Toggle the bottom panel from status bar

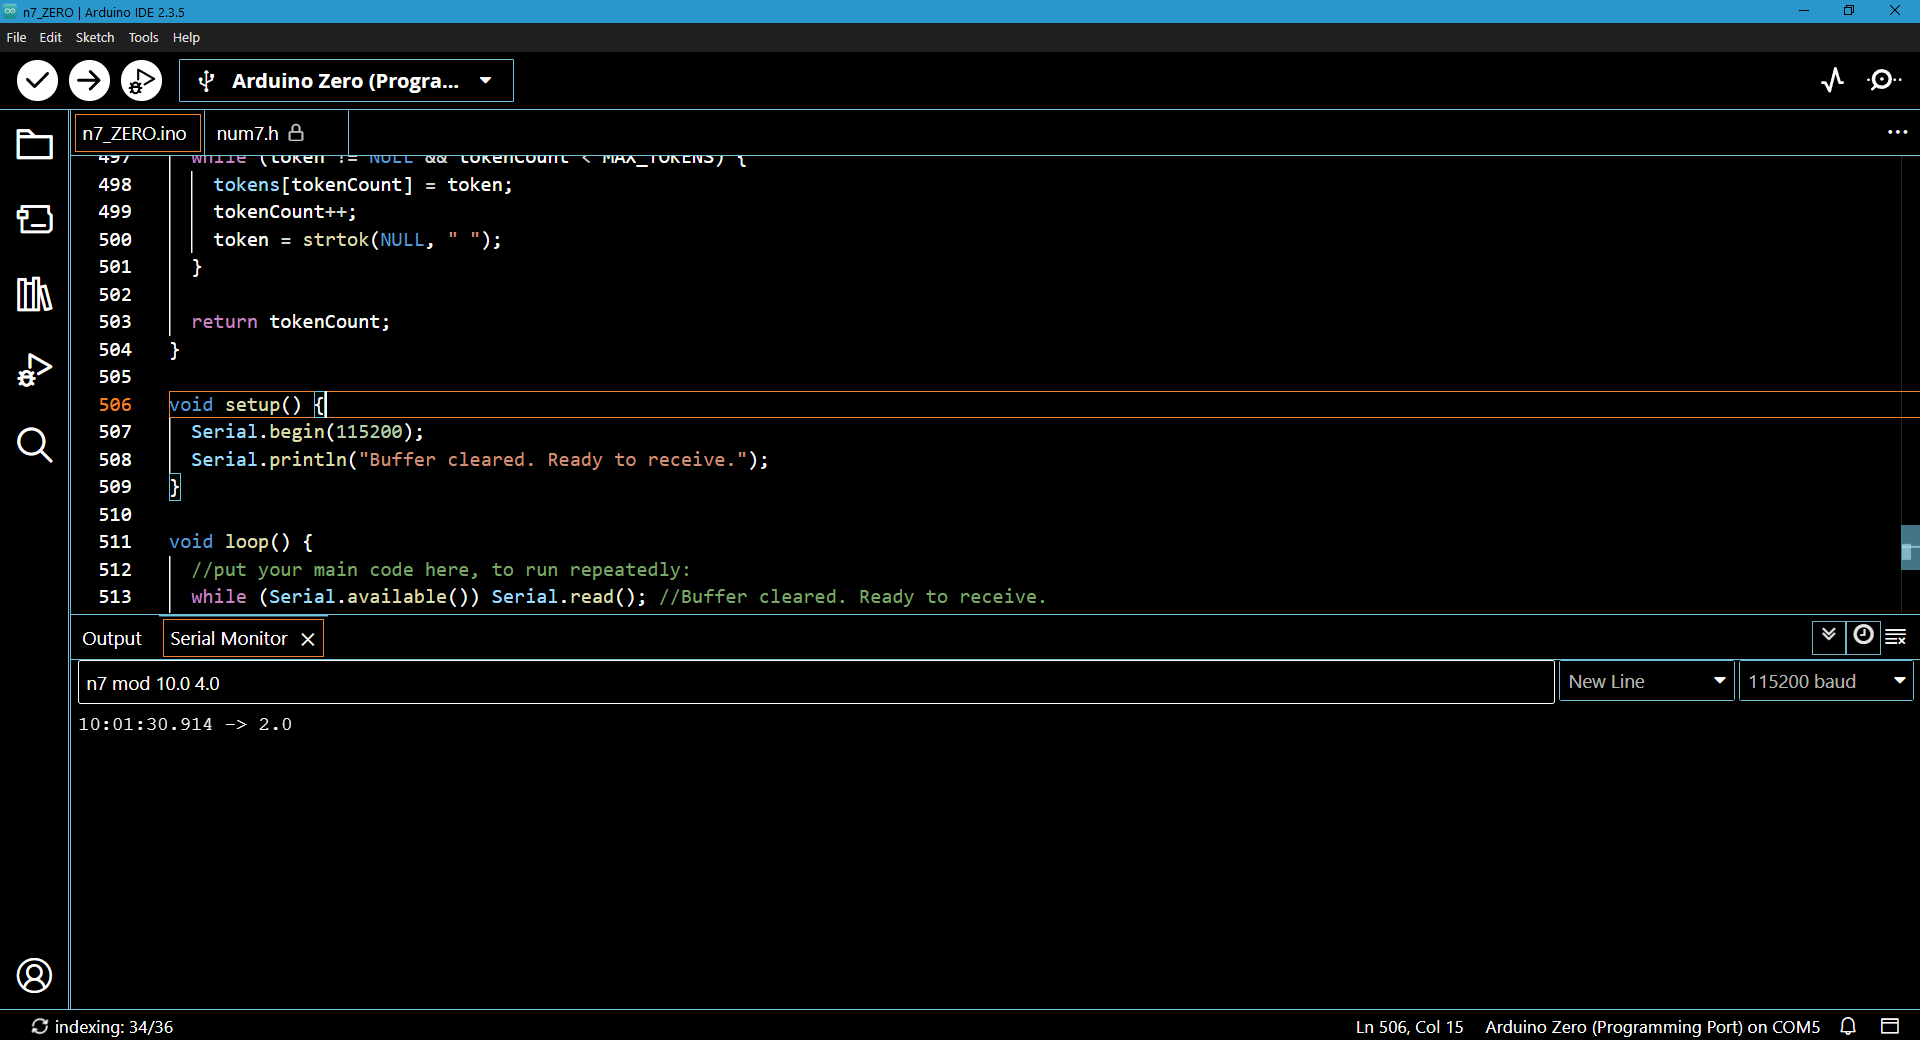1889,1026
